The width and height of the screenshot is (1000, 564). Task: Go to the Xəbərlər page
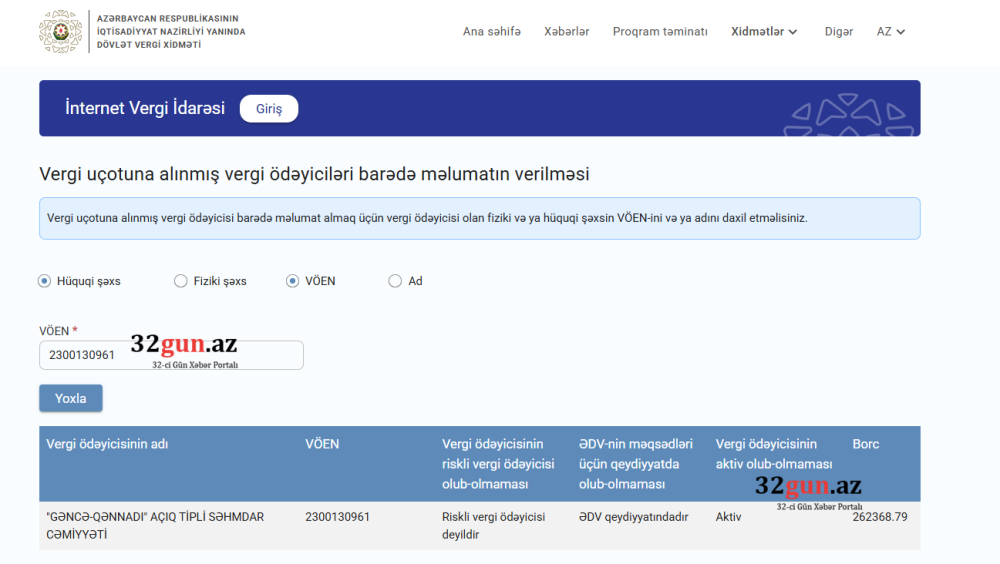566,32
